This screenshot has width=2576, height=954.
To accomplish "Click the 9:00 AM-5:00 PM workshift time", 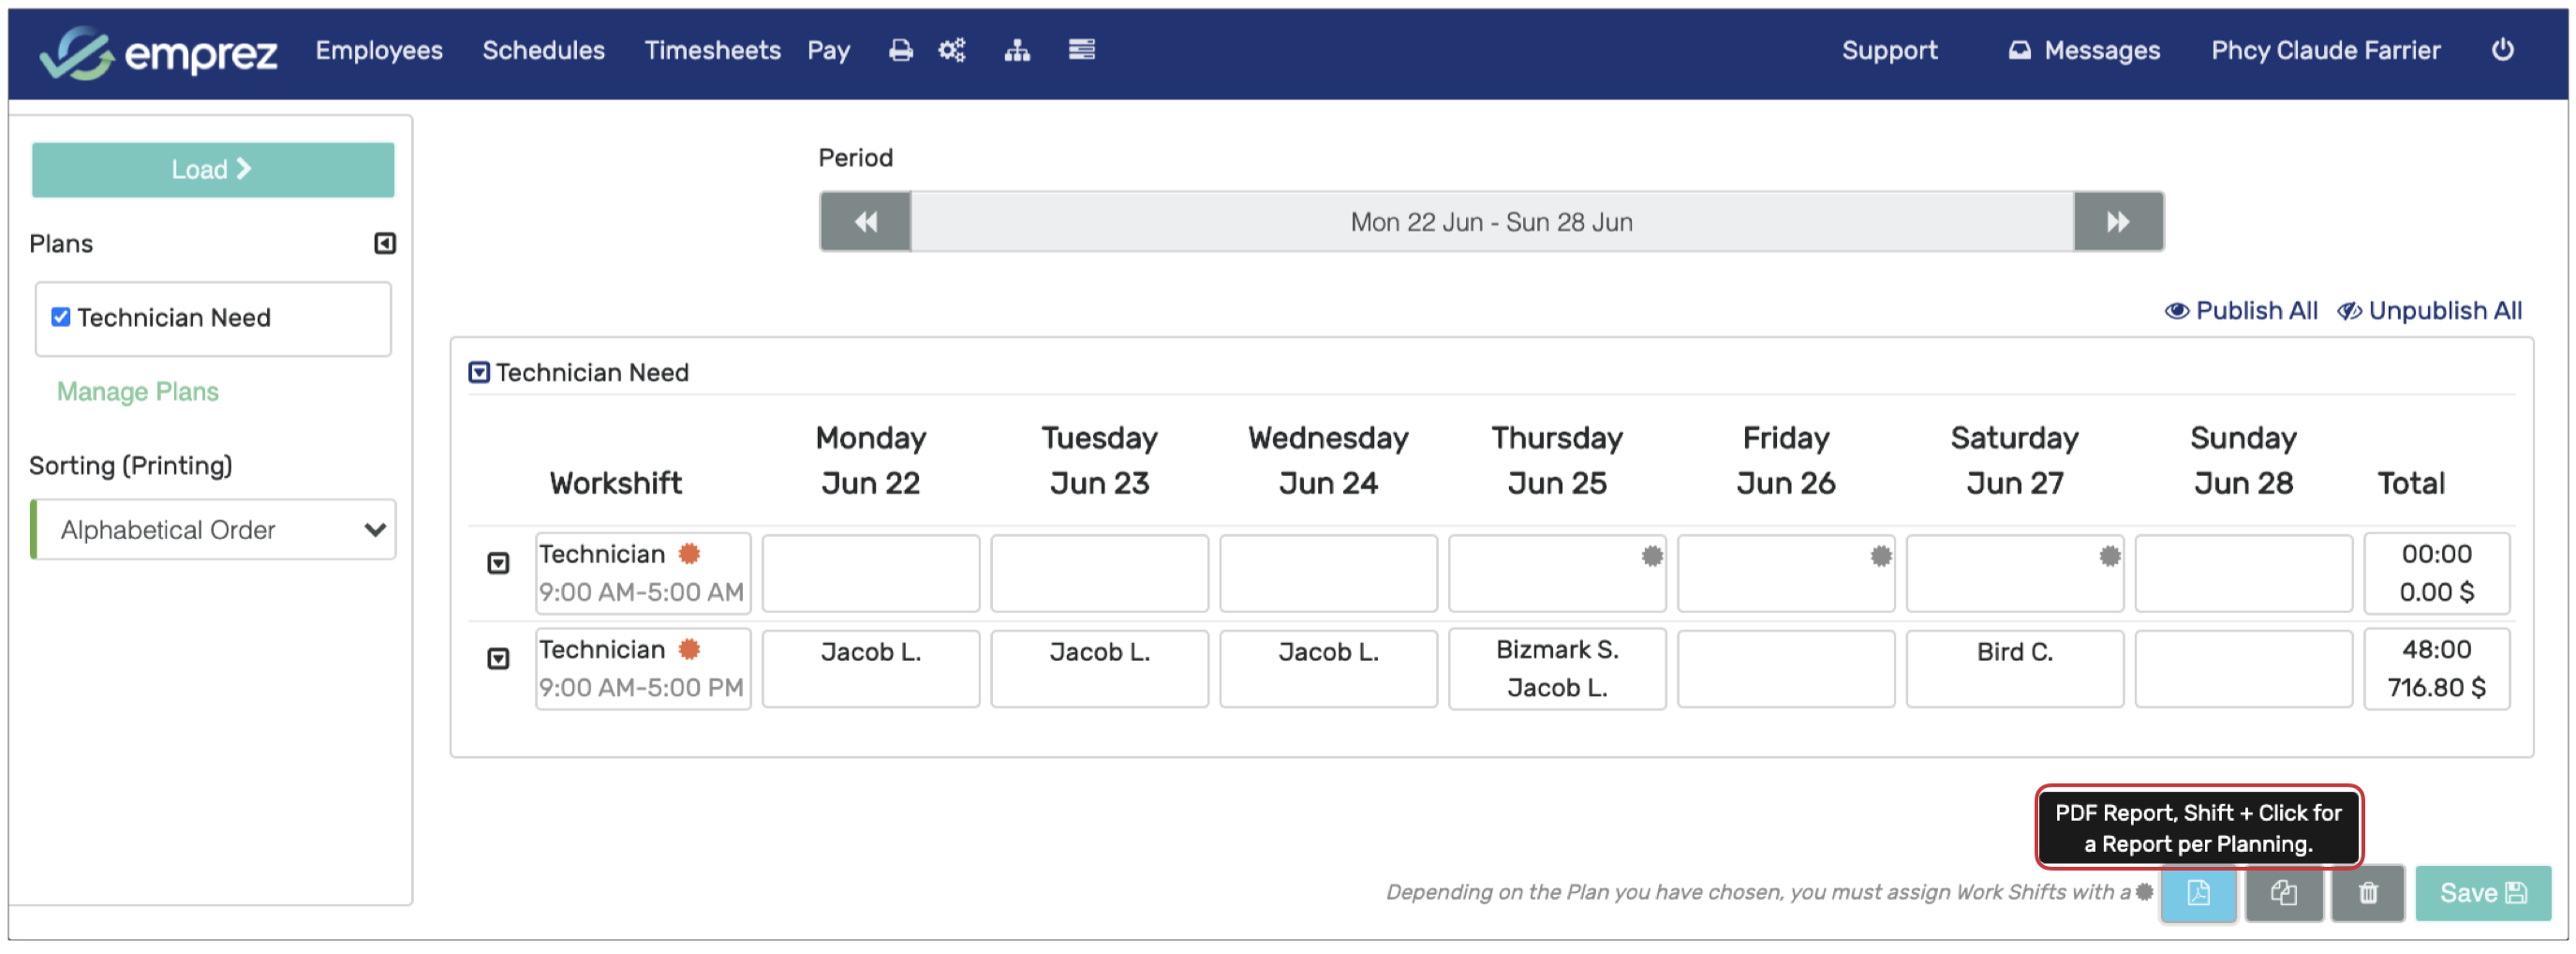I will [641, 688].
